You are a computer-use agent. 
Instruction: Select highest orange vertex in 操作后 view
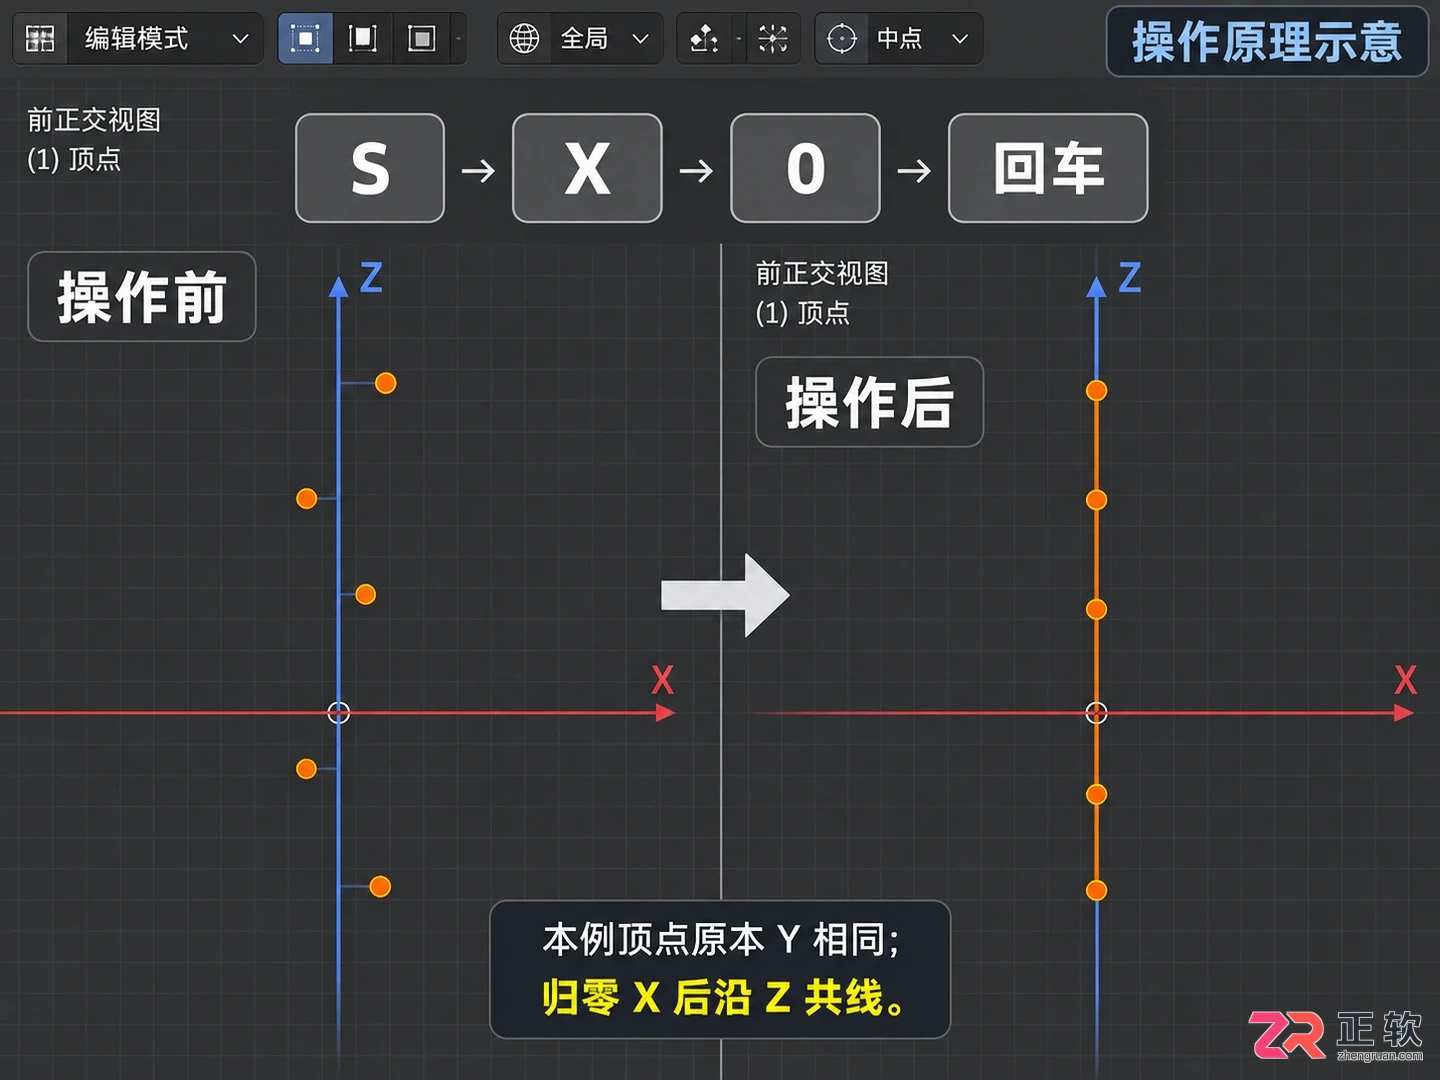tap(1097, 390)
